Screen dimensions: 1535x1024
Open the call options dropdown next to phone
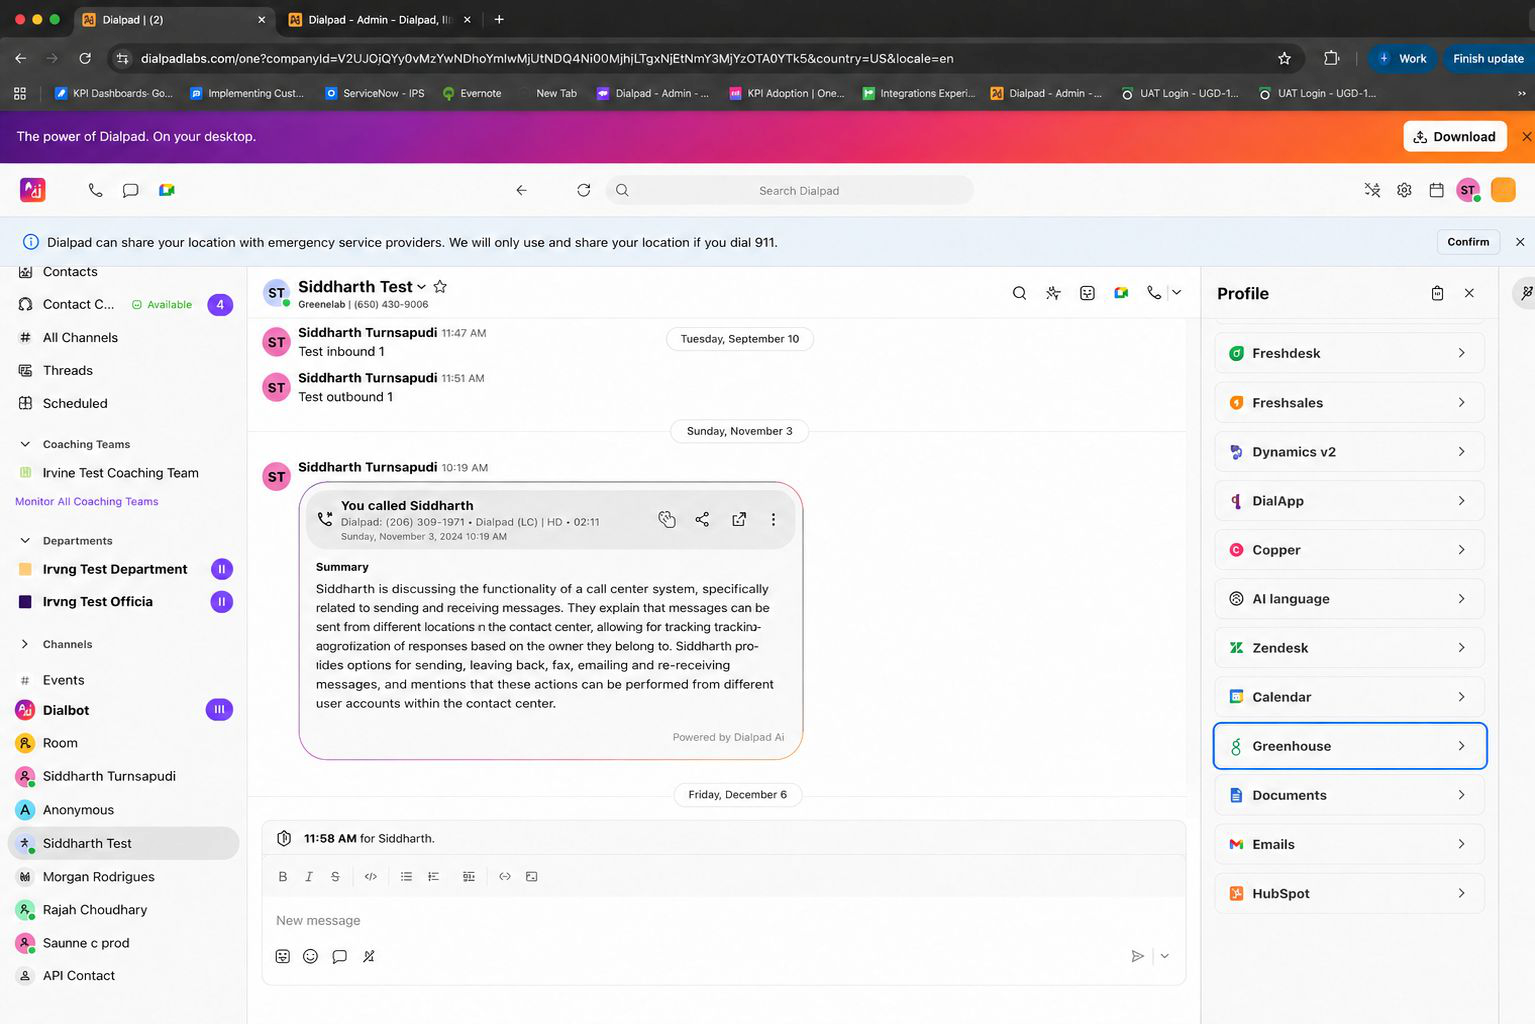(1177, 293)
